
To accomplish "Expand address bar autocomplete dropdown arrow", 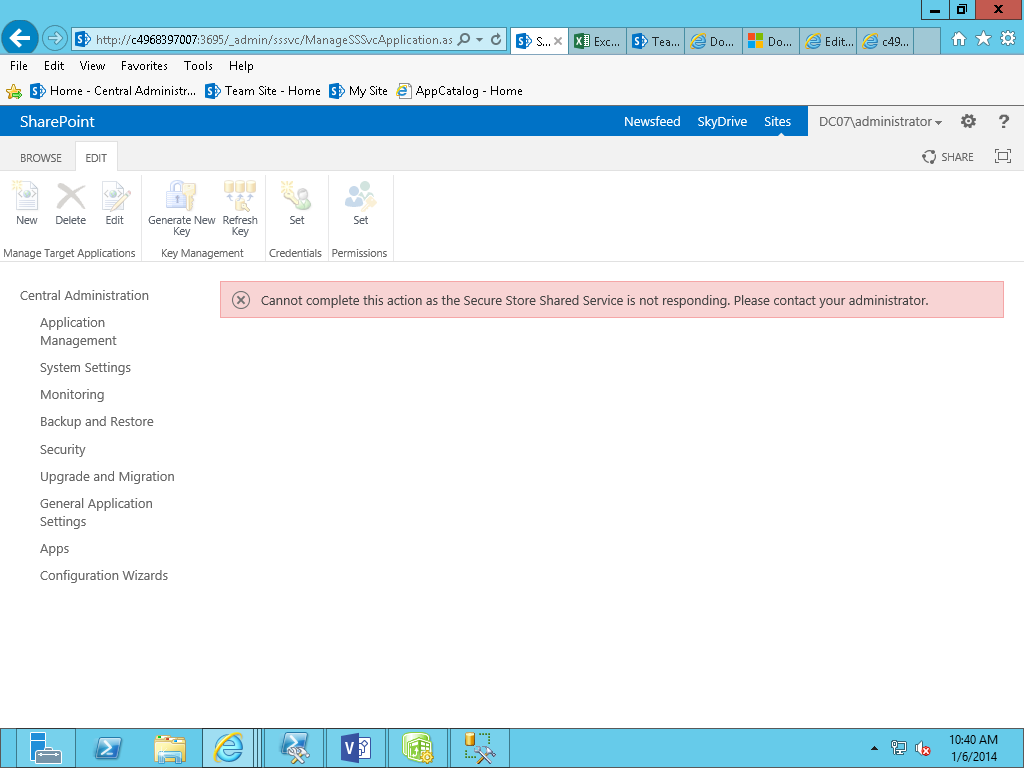I will (479, 39).
